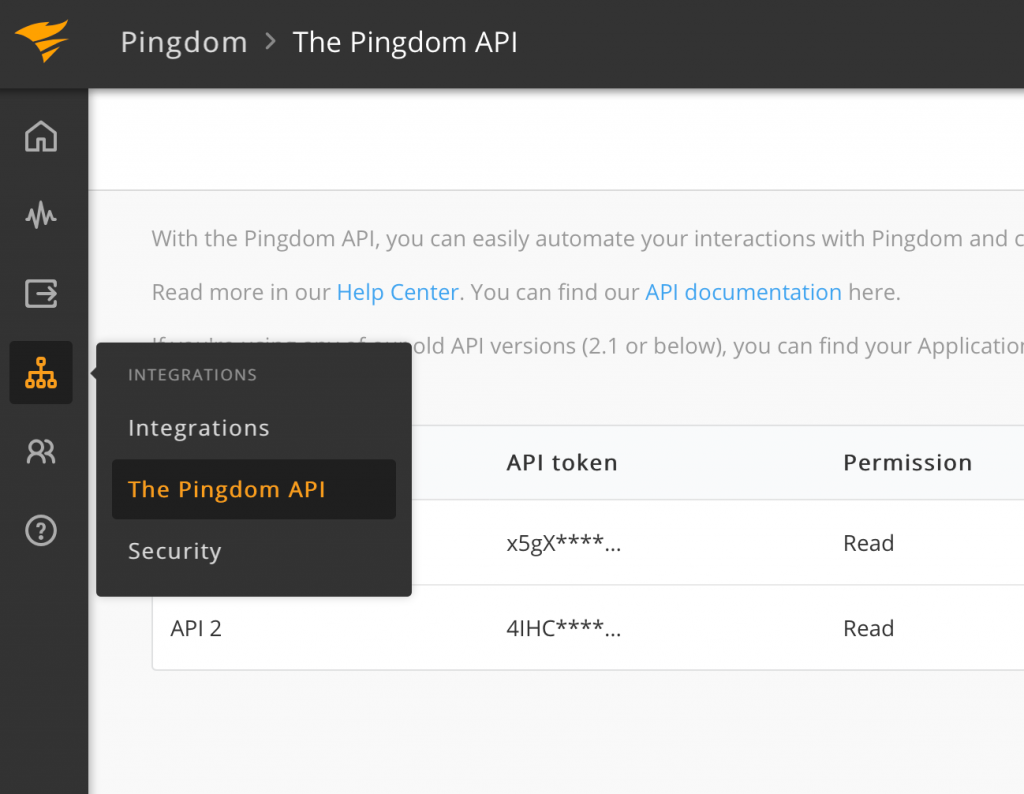Click The Pingdom API breadcrumb title
Viewport: 1024px width, 794px height.
pyautogui.click(x=405, y=42)
